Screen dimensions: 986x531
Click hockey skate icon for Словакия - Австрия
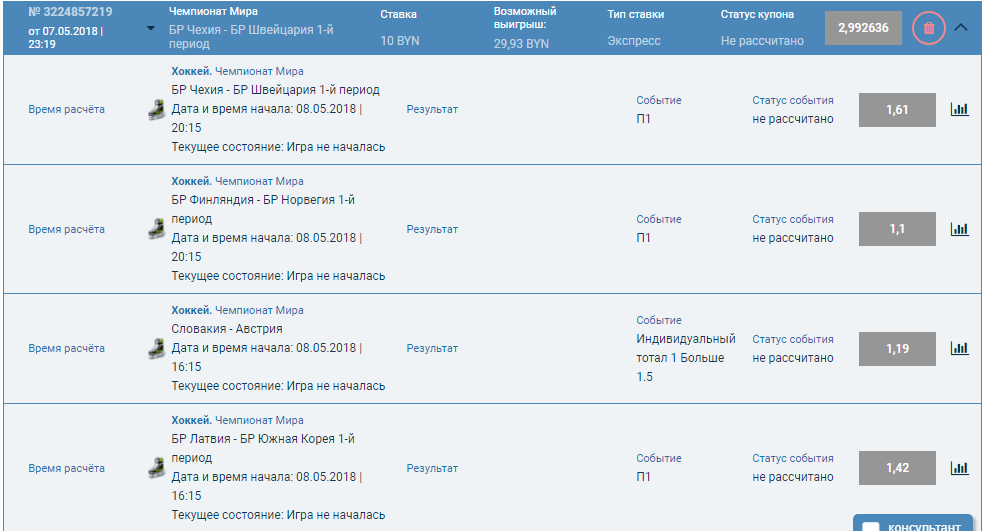coord(155,348)
